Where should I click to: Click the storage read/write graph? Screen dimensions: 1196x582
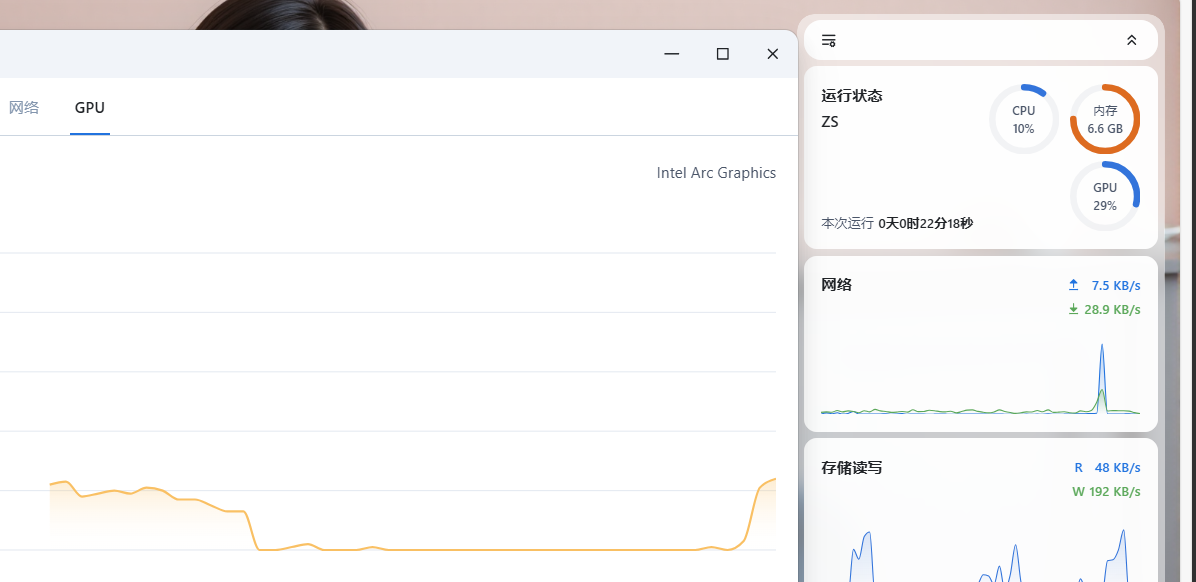tap(980, 553)
